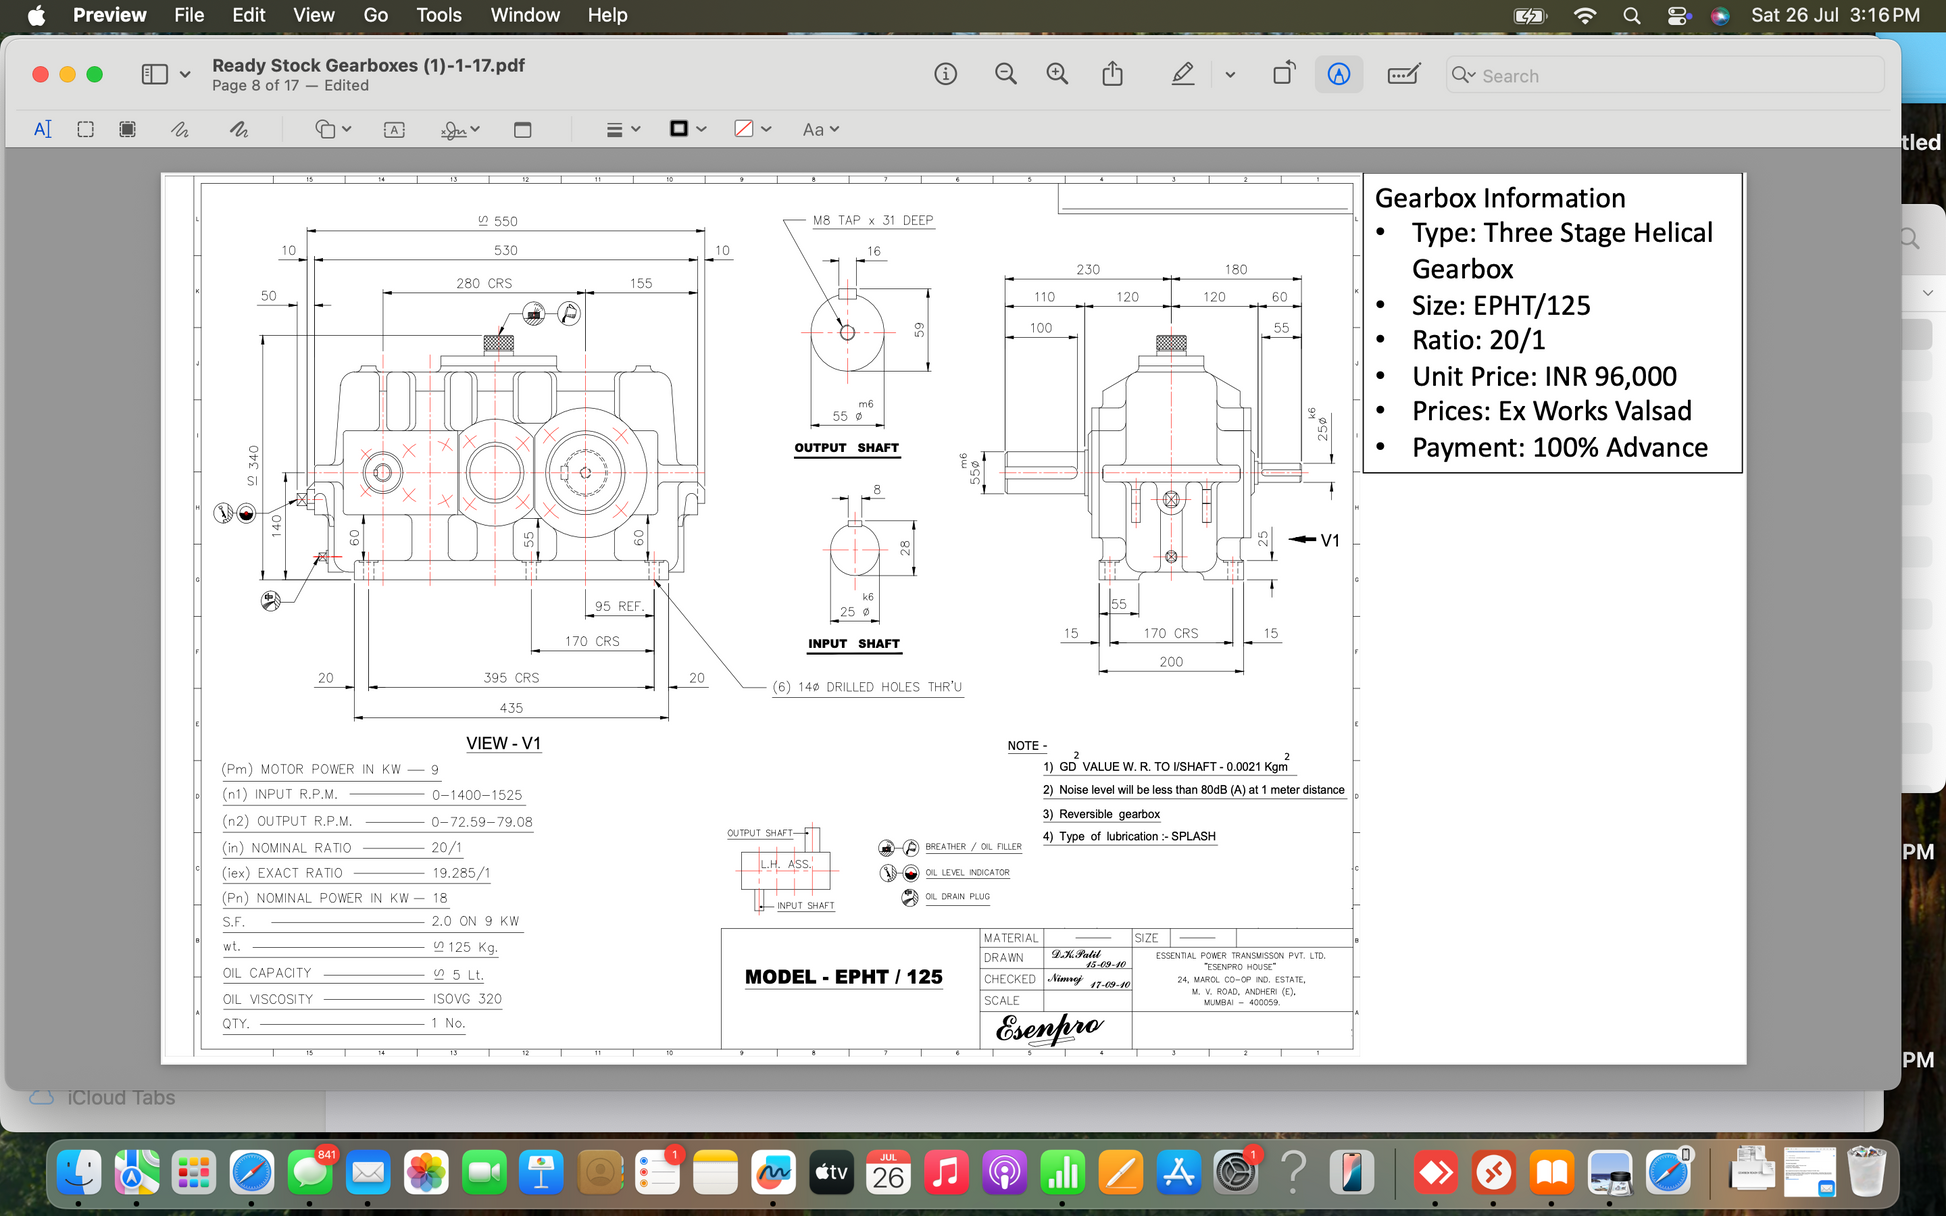Image resolution: width=1946 pixels, height=1216 pixels.
Task: Open the Sign signature menu
Action: tap(460, 129)
